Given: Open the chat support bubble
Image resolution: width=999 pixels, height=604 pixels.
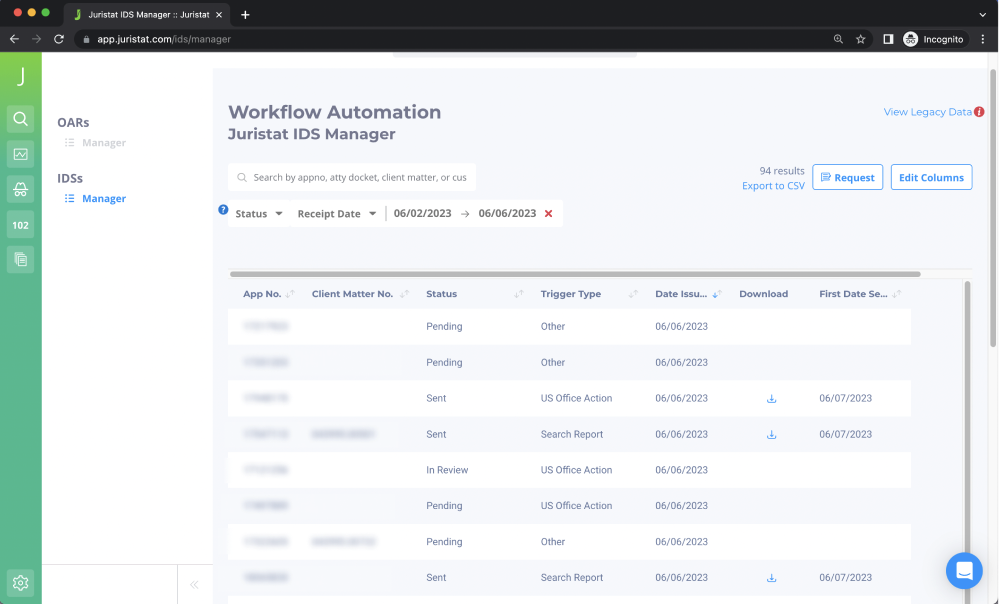Looking at the screenshot, I should (x=964, y=570).
